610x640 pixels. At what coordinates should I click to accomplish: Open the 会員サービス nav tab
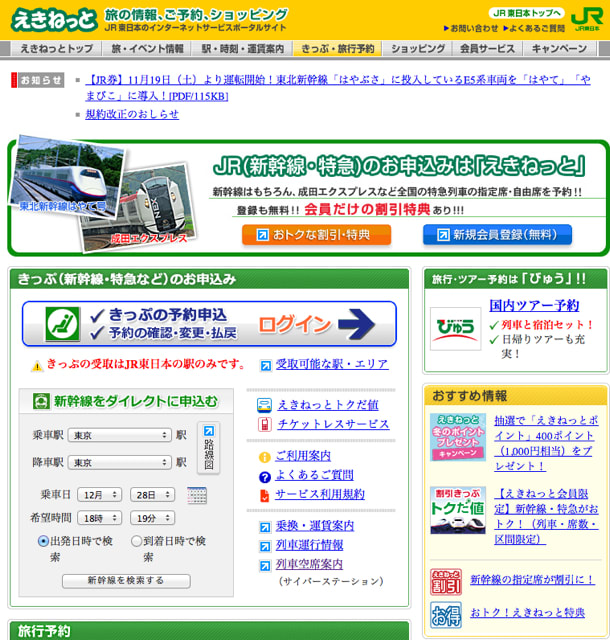tap(487, 49)
